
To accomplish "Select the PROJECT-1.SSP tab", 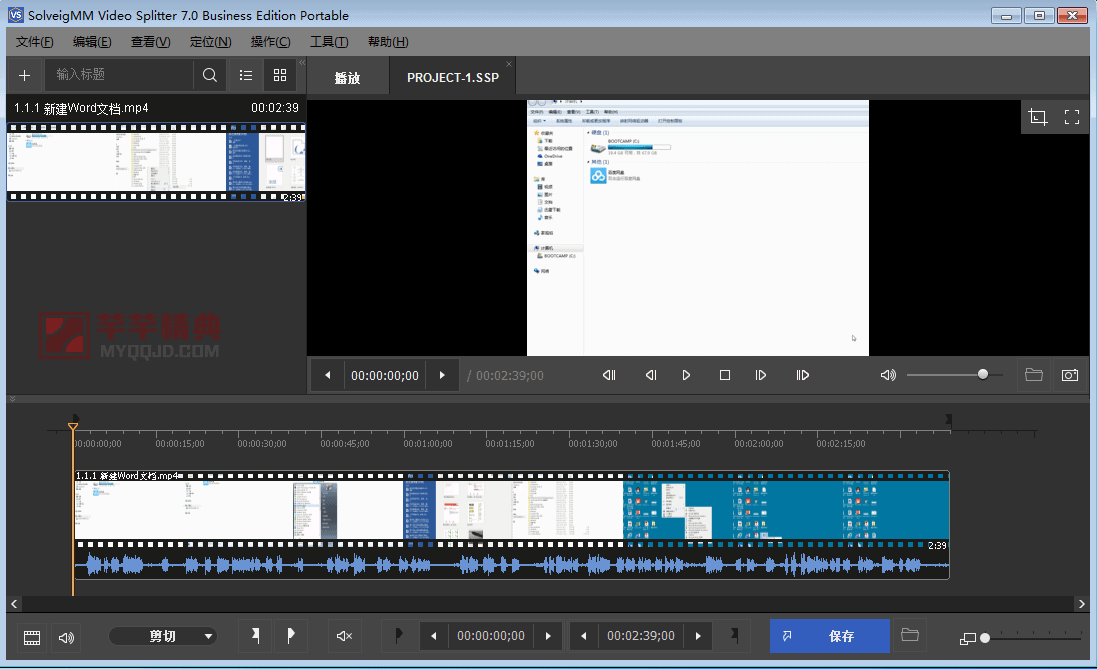I will coord(453,78).
